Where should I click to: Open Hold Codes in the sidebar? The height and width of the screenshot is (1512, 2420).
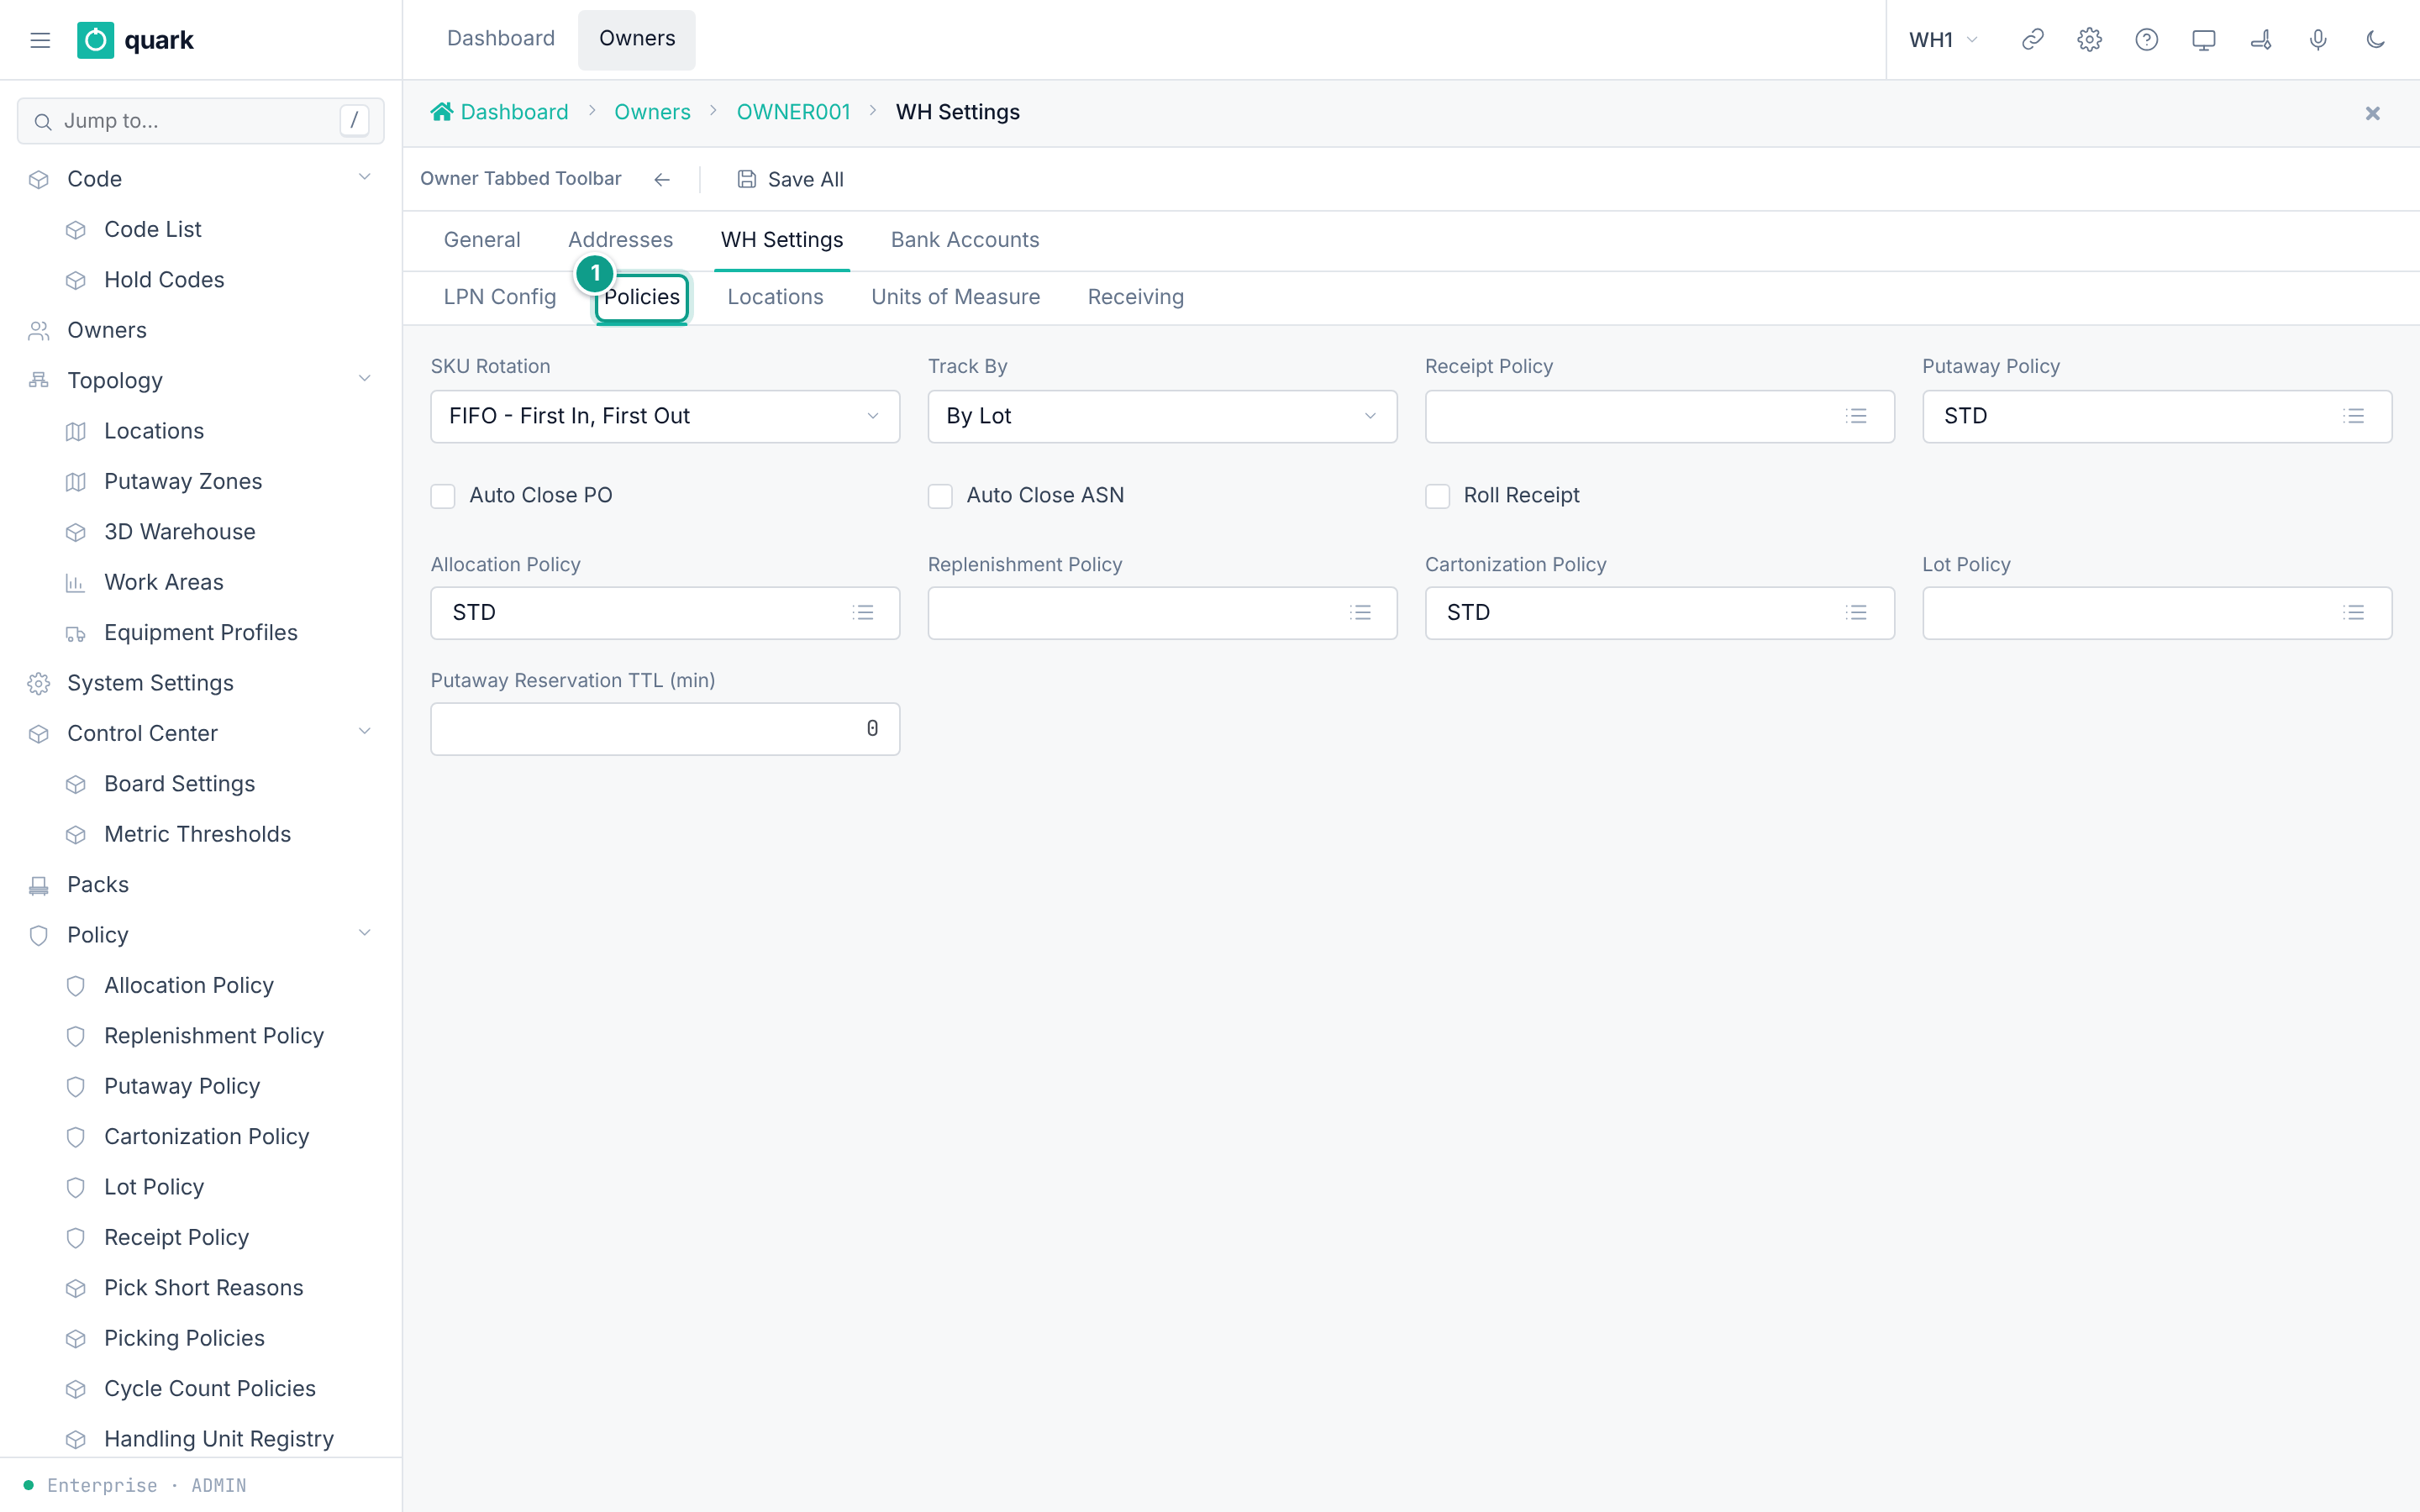click(164, 280)
